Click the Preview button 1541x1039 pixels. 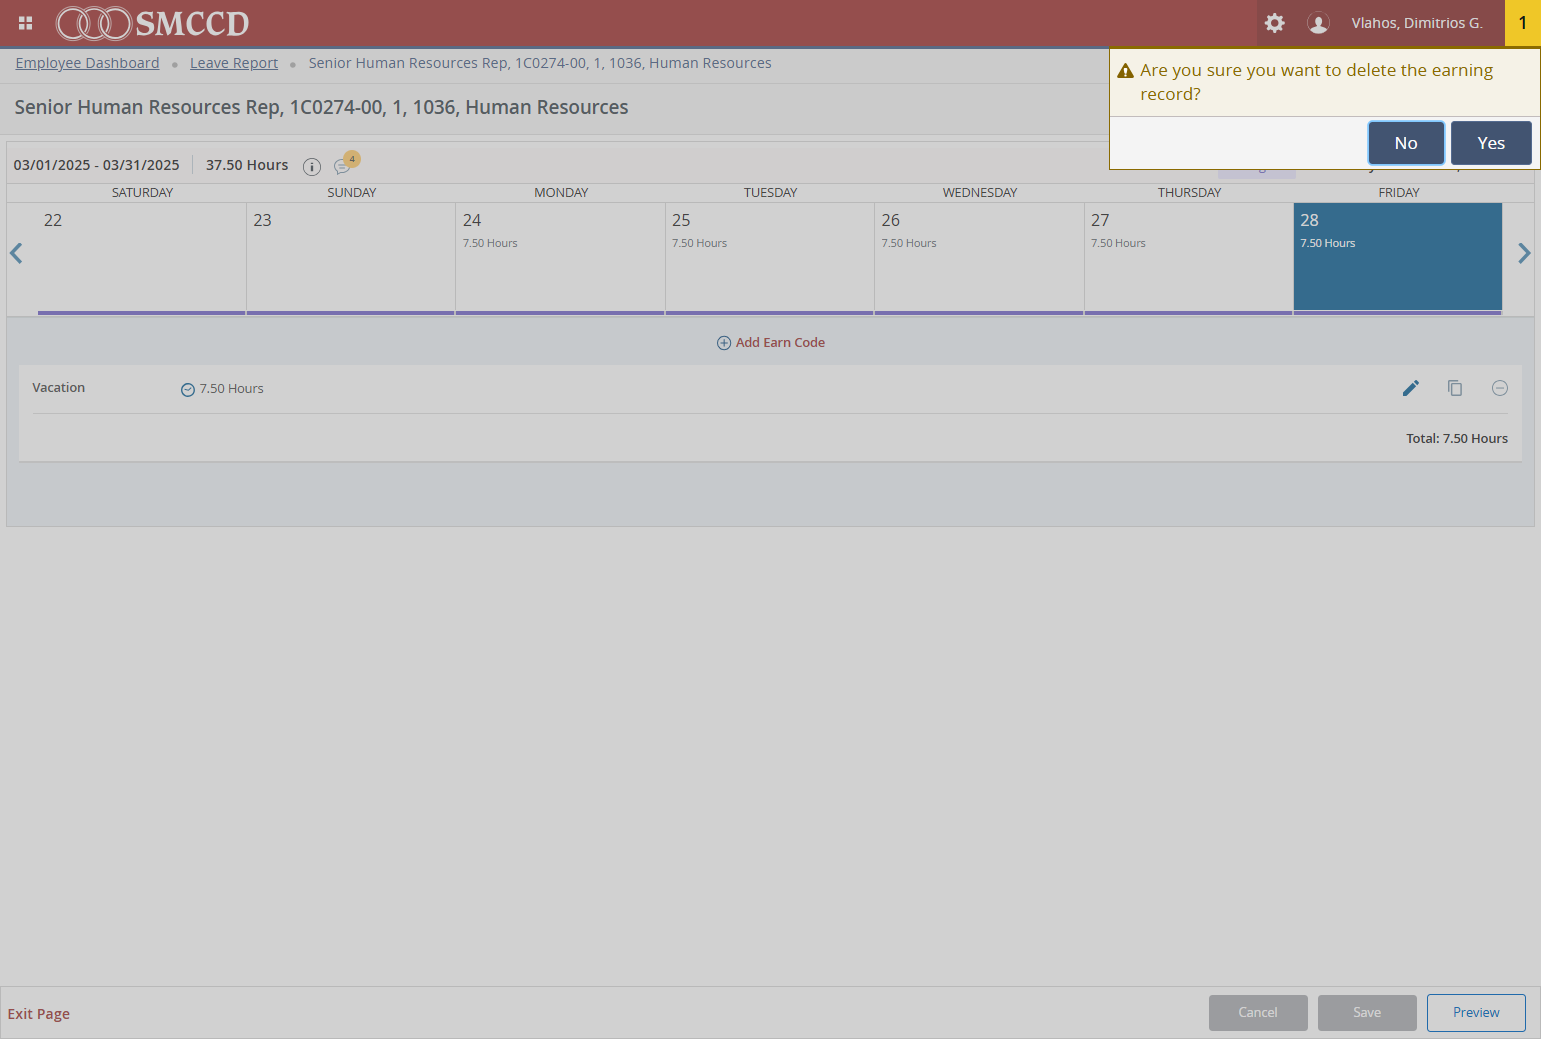(1476, 1013)
